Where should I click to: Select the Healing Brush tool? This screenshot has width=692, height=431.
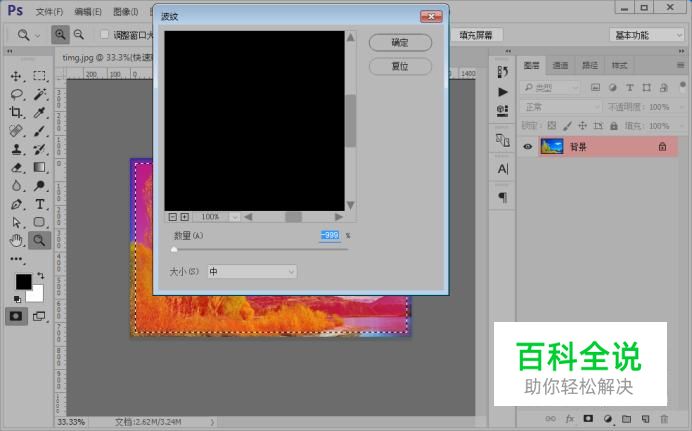coord(16,131)
